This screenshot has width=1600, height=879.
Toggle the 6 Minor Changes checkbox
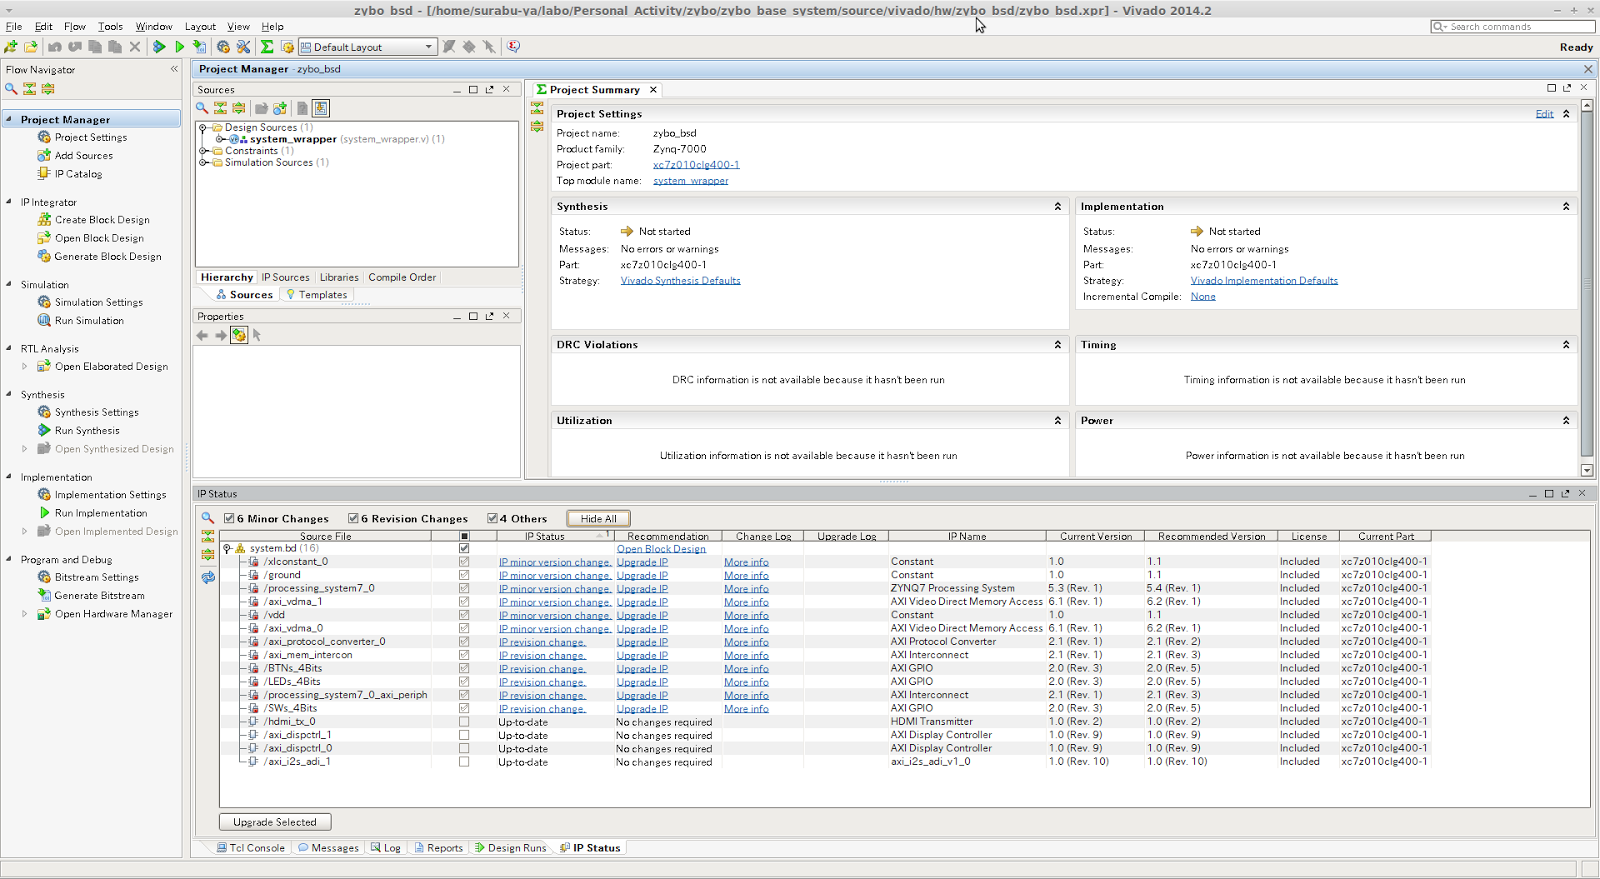click(229, 518)
